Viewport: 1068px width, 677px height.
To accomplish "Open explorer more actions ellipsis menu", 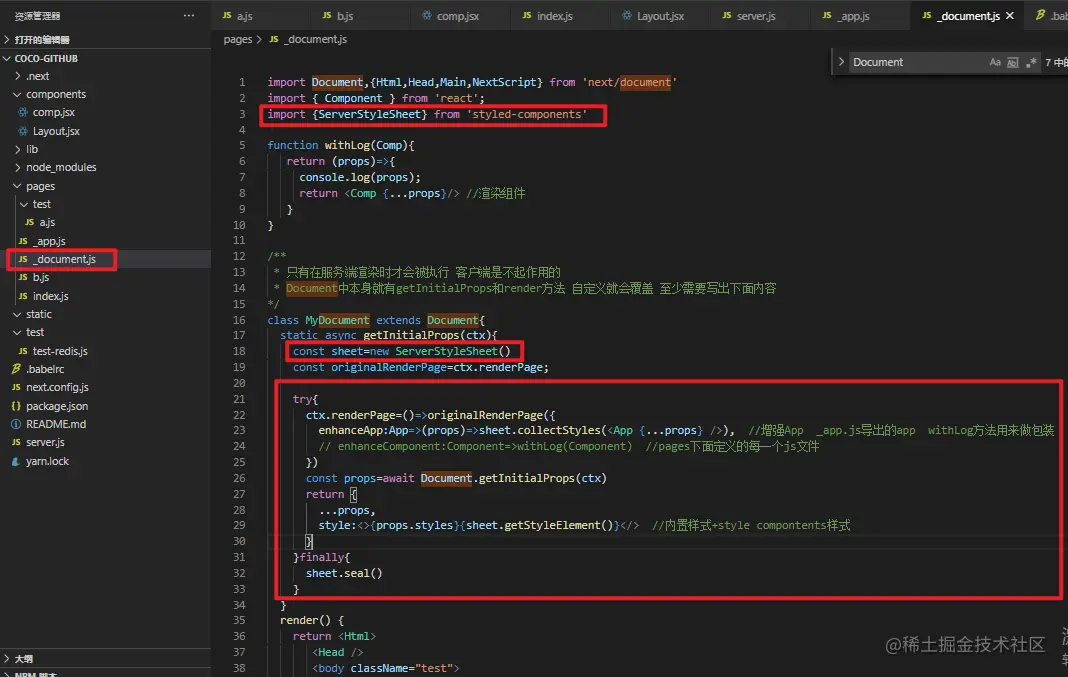I will (189, 15).
